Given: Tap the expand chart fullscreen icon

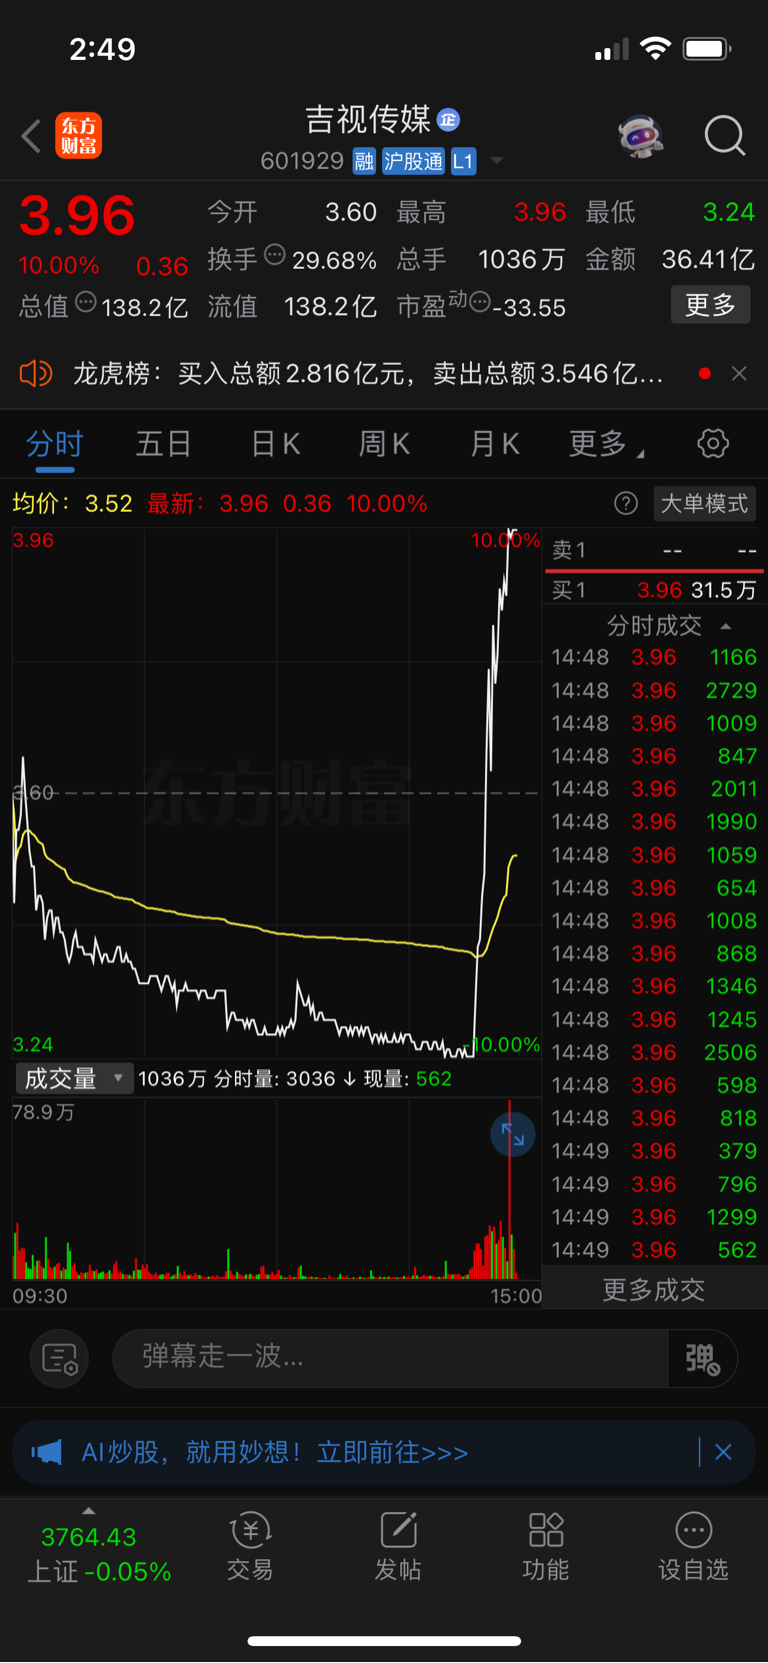Looking at the screenshot, I should coord(513,1135).
